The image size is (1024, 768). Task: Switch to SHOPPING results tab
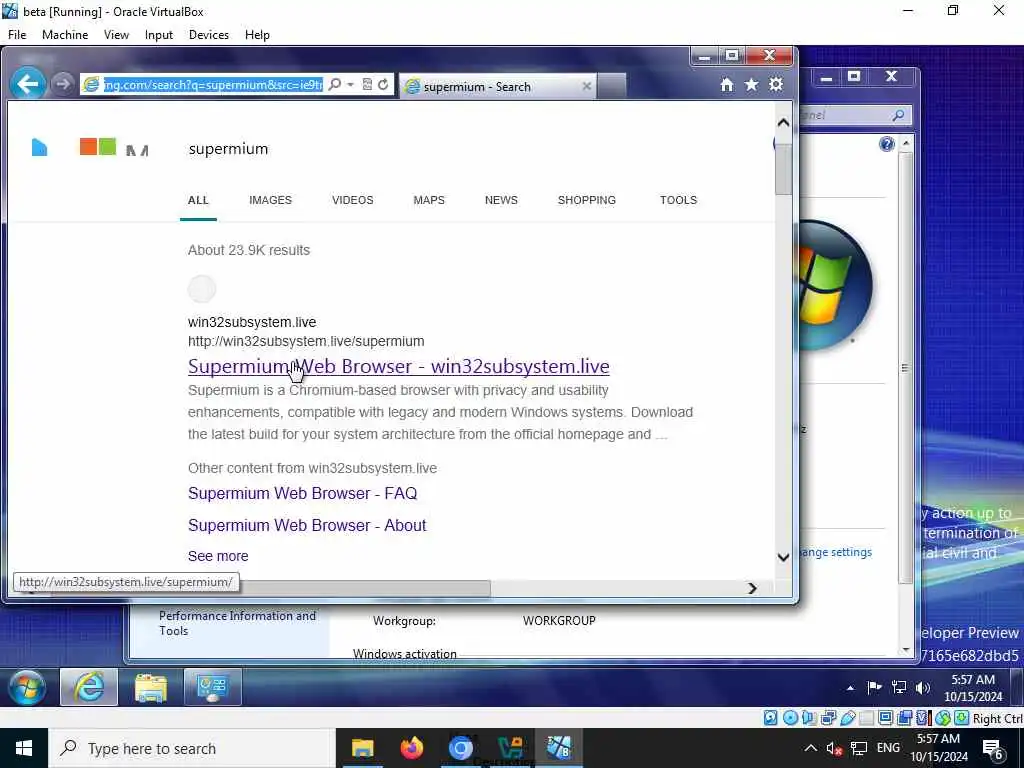pos(586,200)
